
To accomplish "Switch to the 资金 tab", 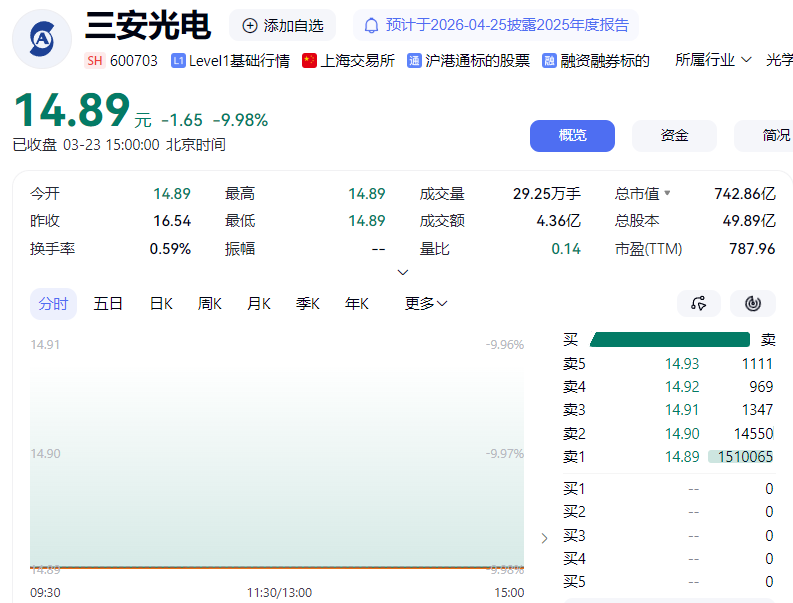I will pos(674,136).
